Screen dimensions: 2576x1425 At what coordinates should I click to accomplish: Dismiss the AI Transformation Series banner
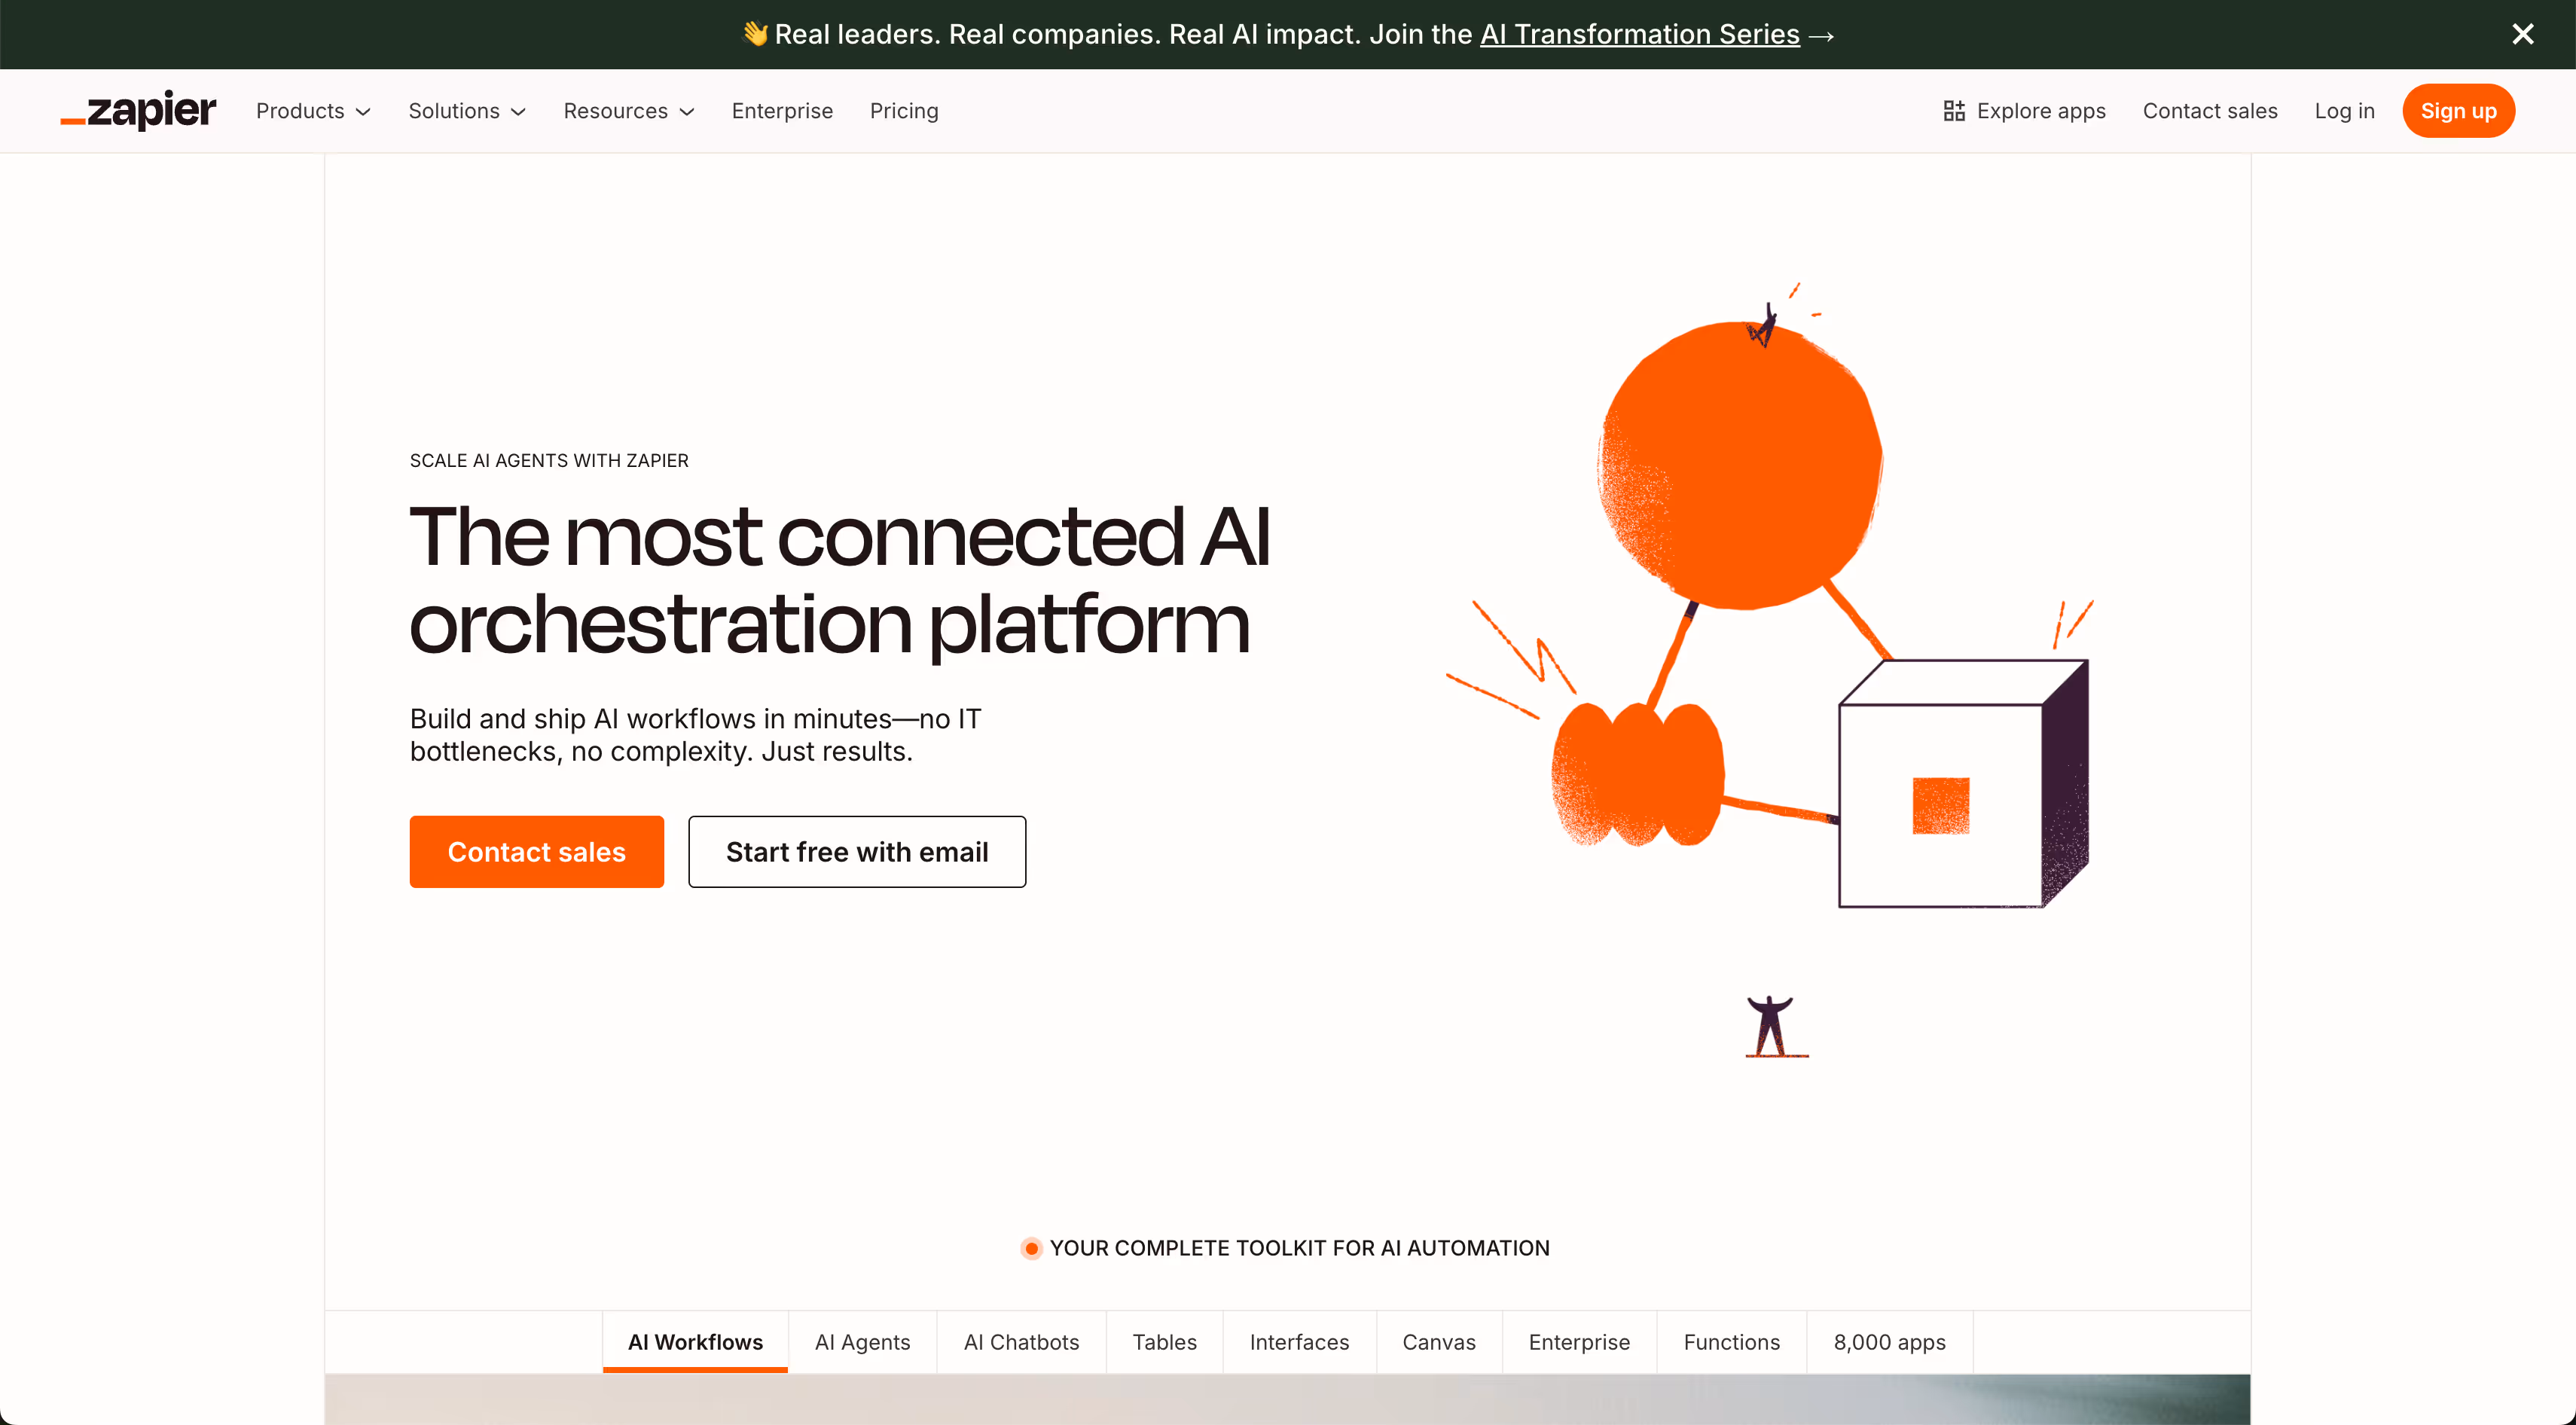click(2523, 33)
